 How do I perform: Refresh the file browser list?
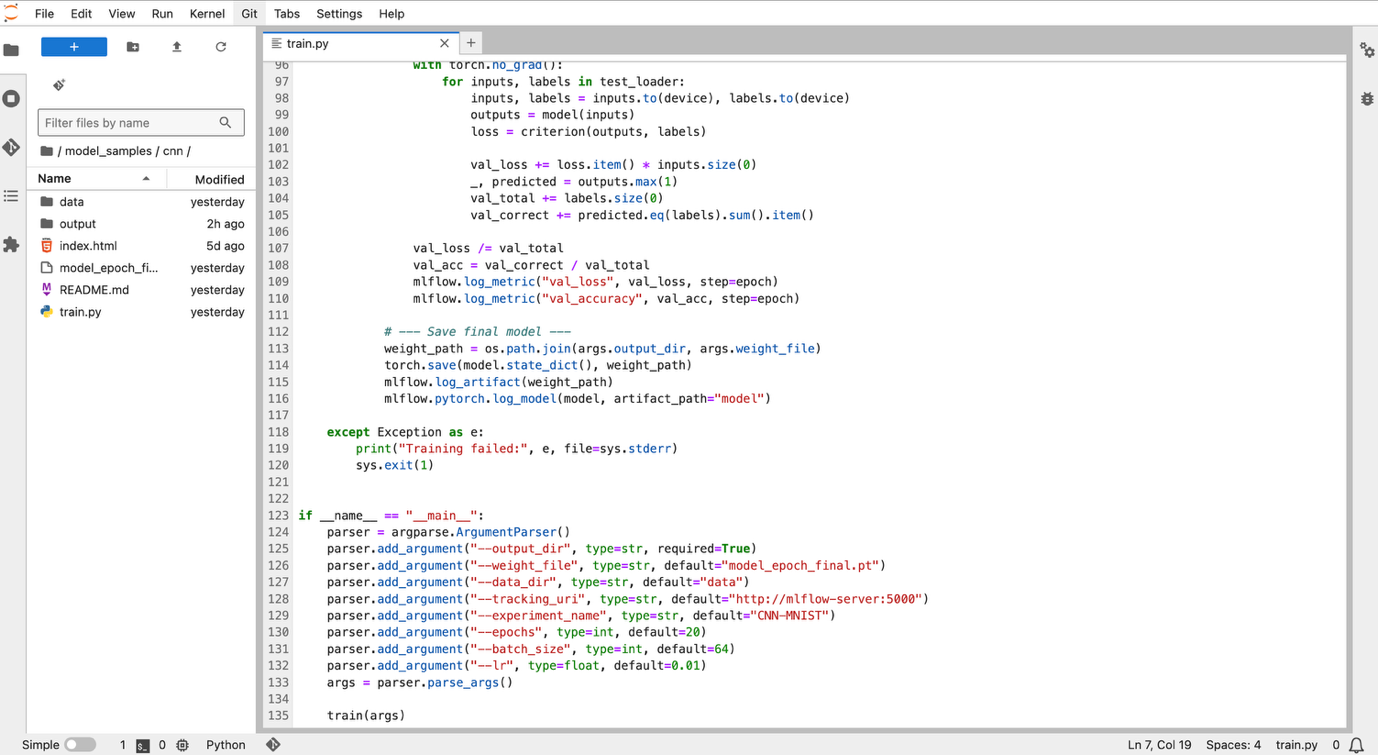pyautogui.click(x=221, y=47)
